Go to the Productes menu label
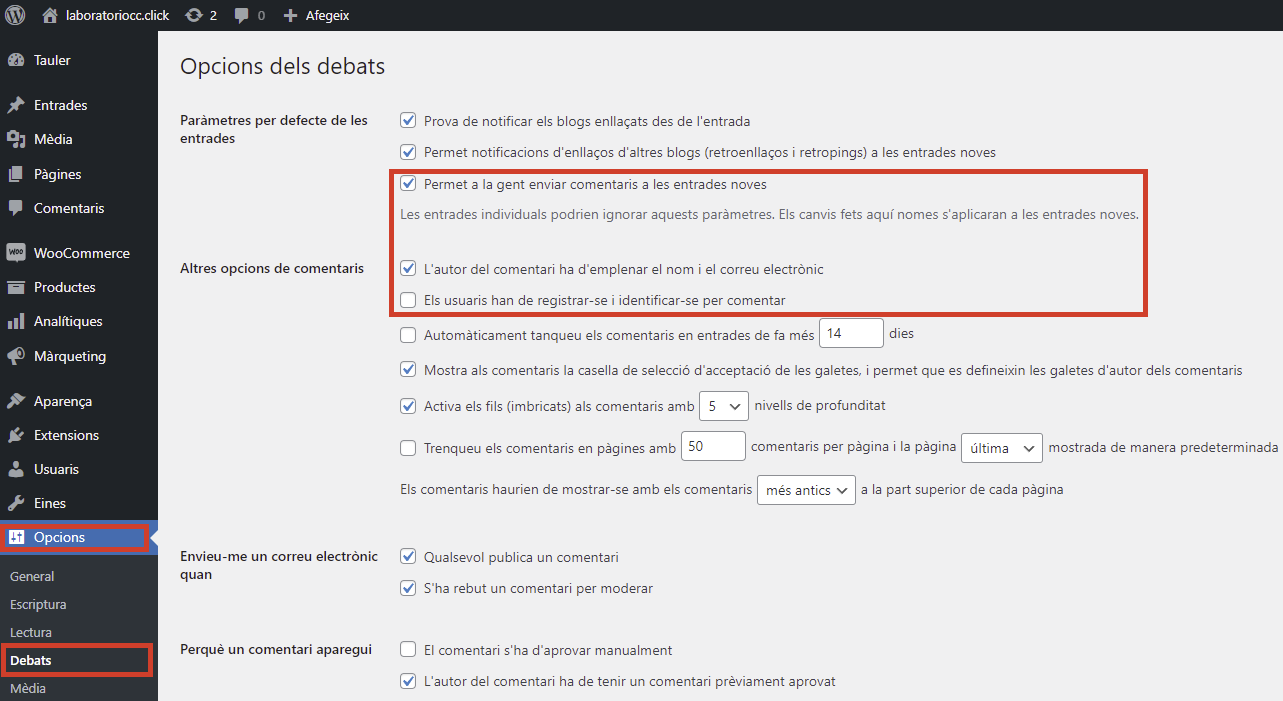Screen dimensions: 1283x701 (x=65, y=287)
